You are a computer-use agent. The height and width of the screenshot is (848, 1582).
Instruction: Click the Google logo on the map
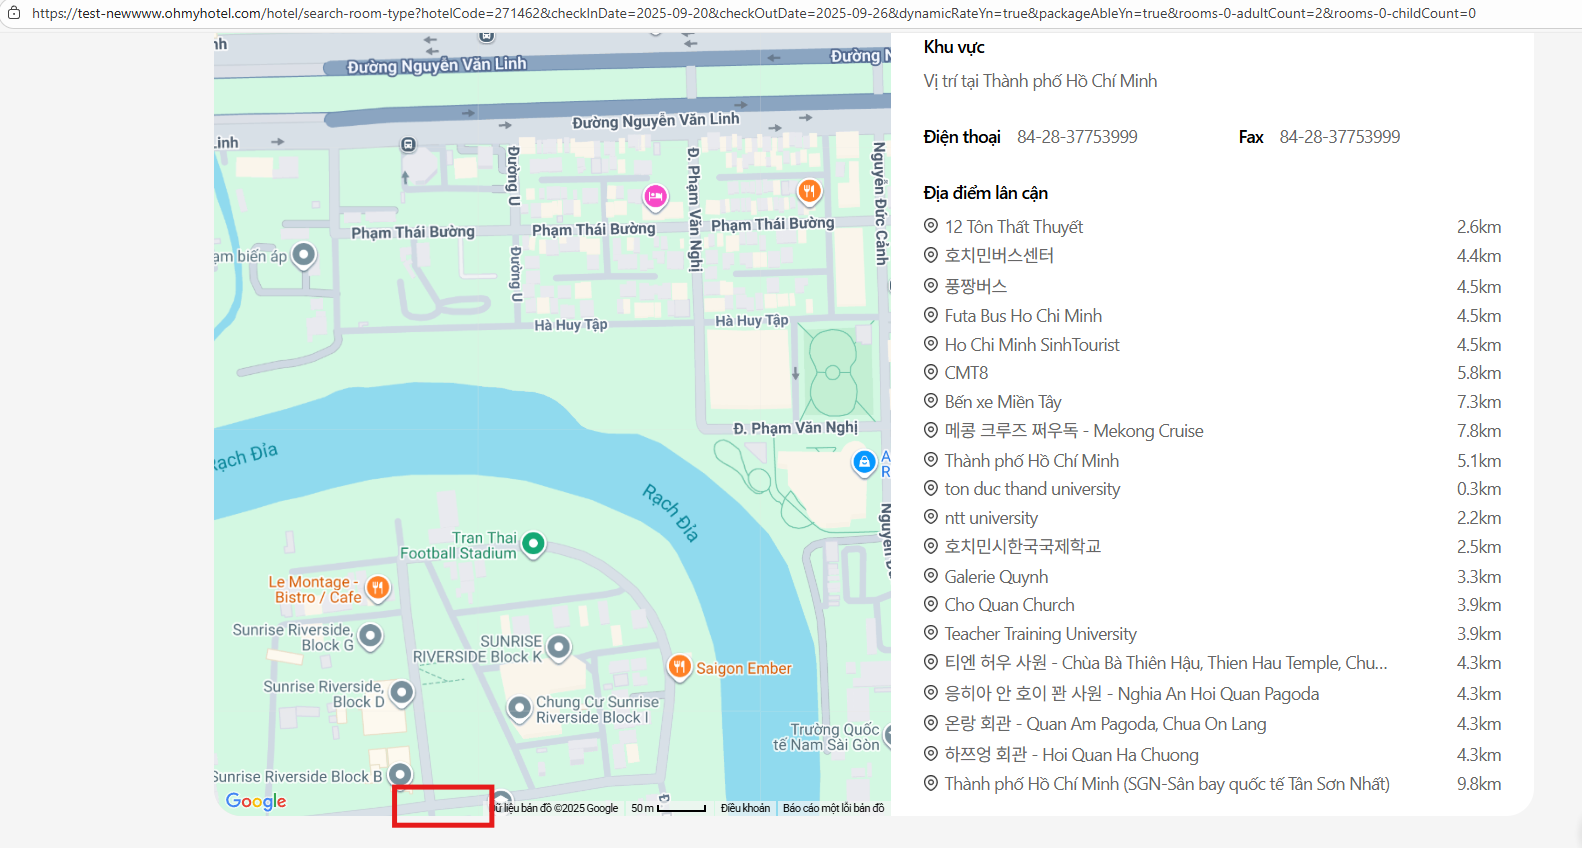click(256, 801)
